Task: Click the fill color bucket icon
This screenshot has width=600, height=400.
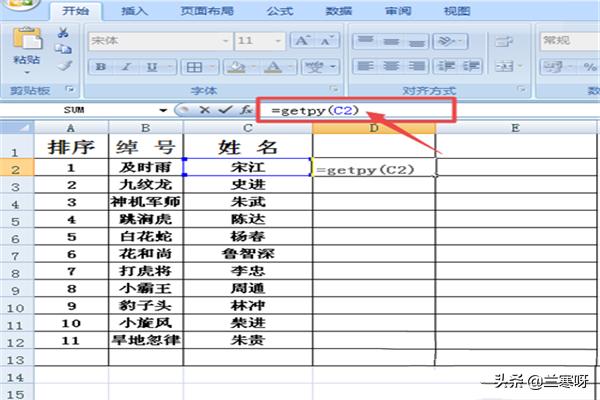Action: click(x=235, y=68)
